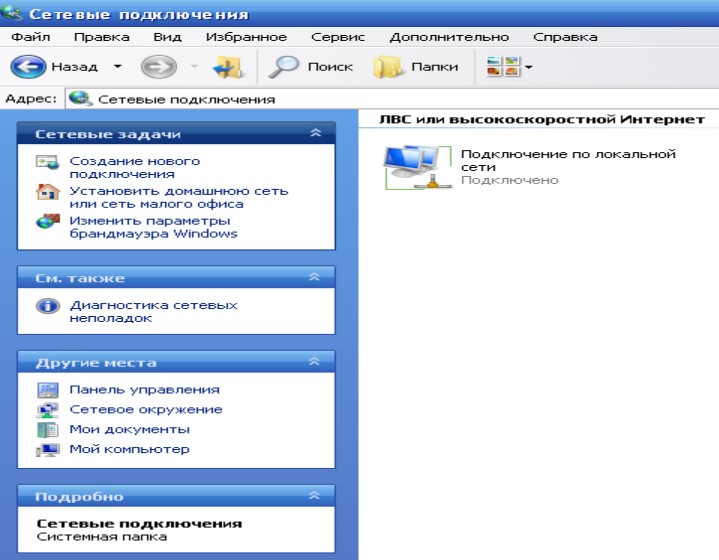Click the Forward arrow icon
The image size is (719, 560).
[x=159, y=67]
